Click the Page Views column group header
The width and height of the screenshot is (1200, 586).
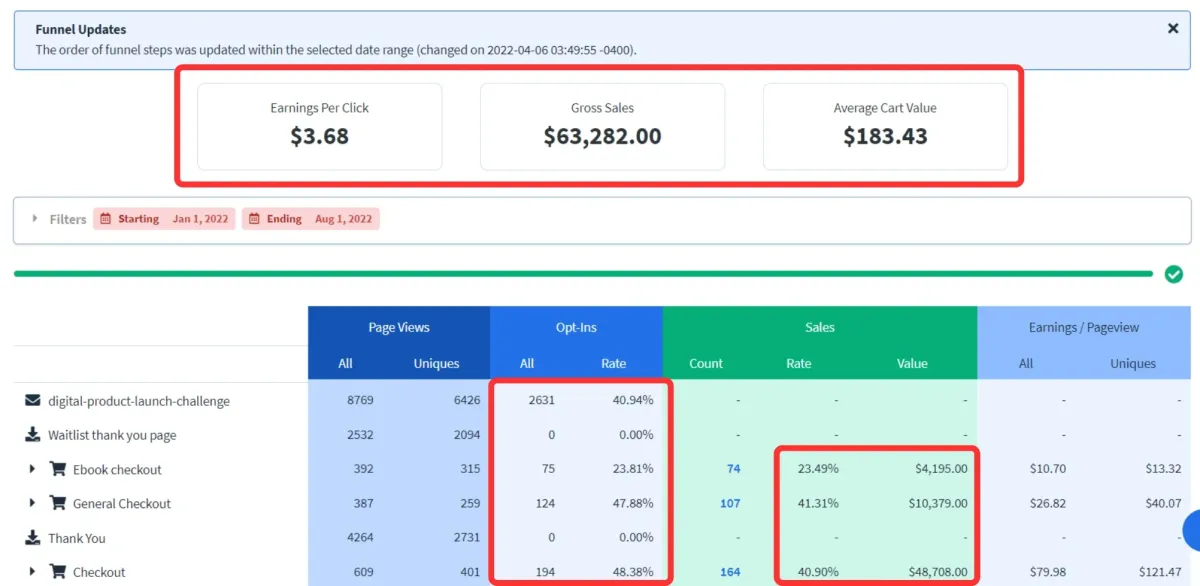399,327
